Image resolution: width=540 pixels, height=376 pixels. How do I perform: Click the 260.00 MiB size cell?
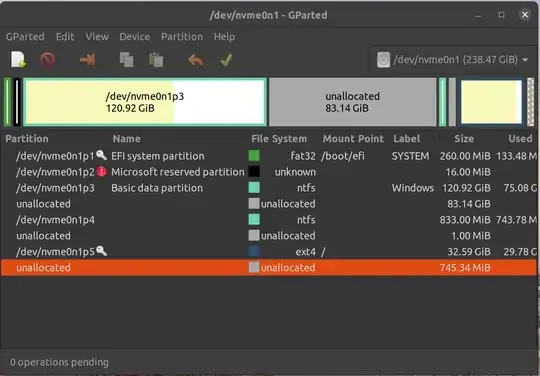pos(465,156)
